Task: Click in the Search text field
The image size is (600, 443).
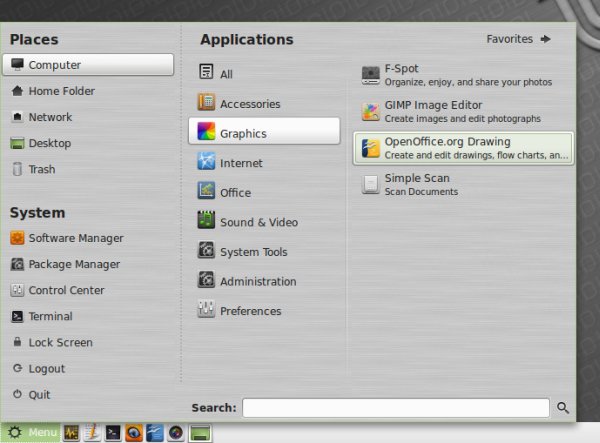Action: (395, 408)
